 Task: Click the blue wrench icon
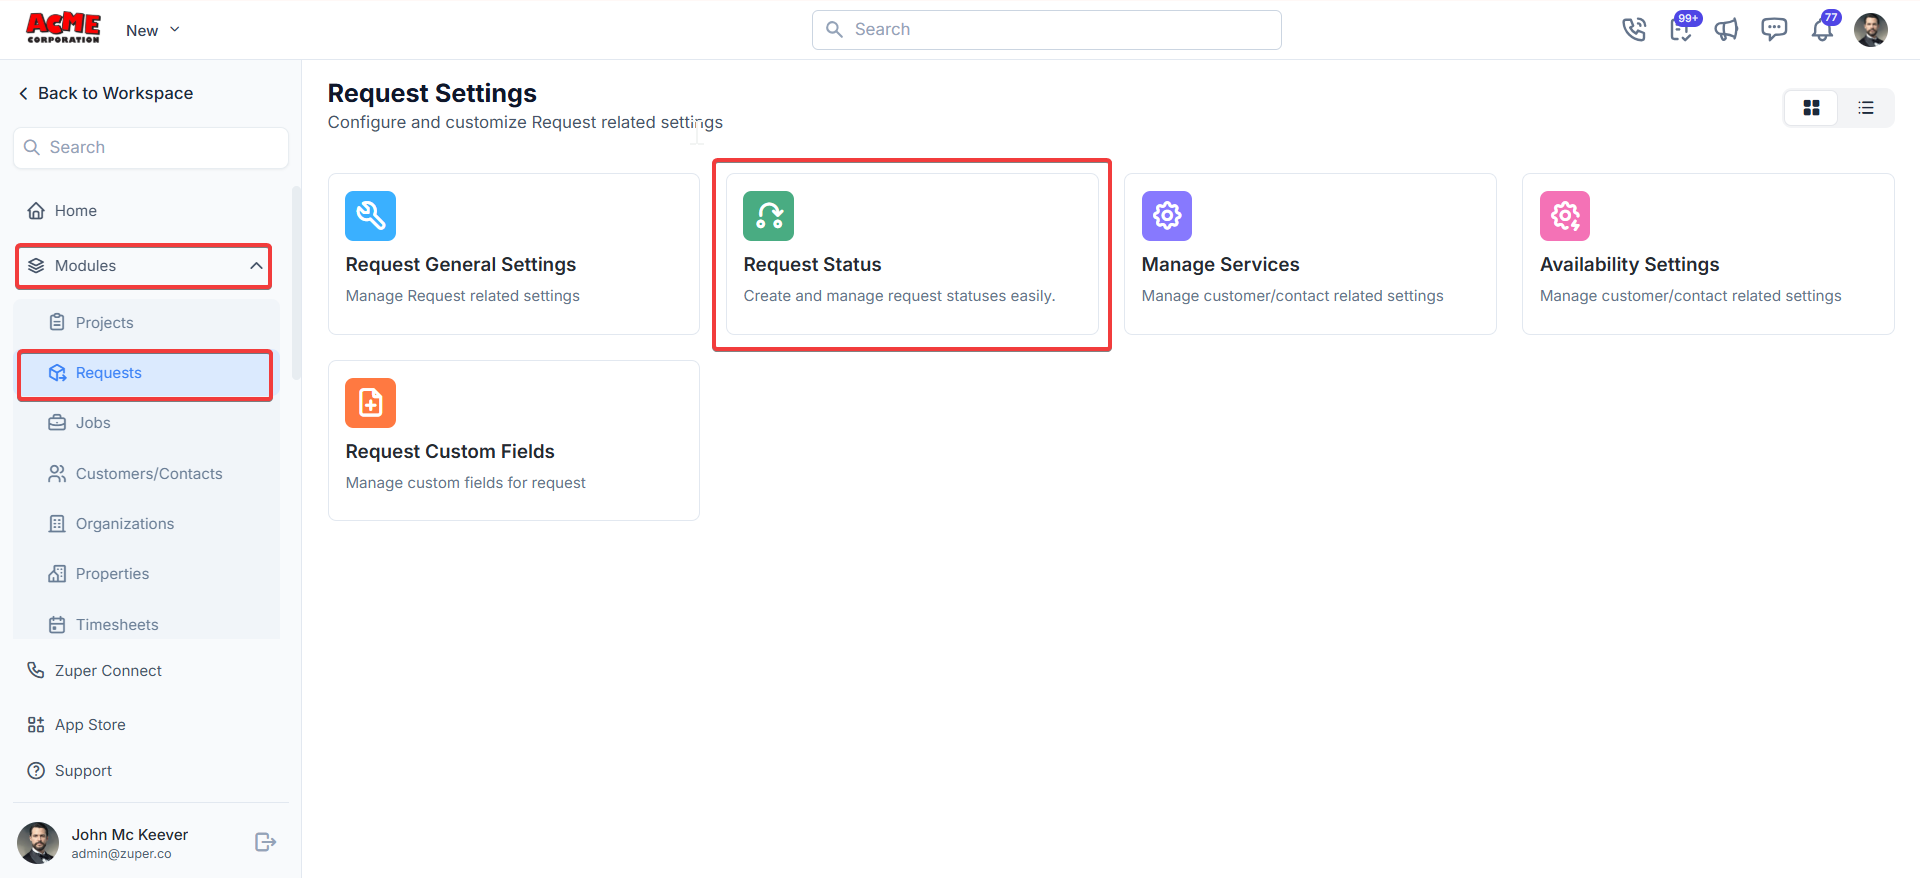370,216
